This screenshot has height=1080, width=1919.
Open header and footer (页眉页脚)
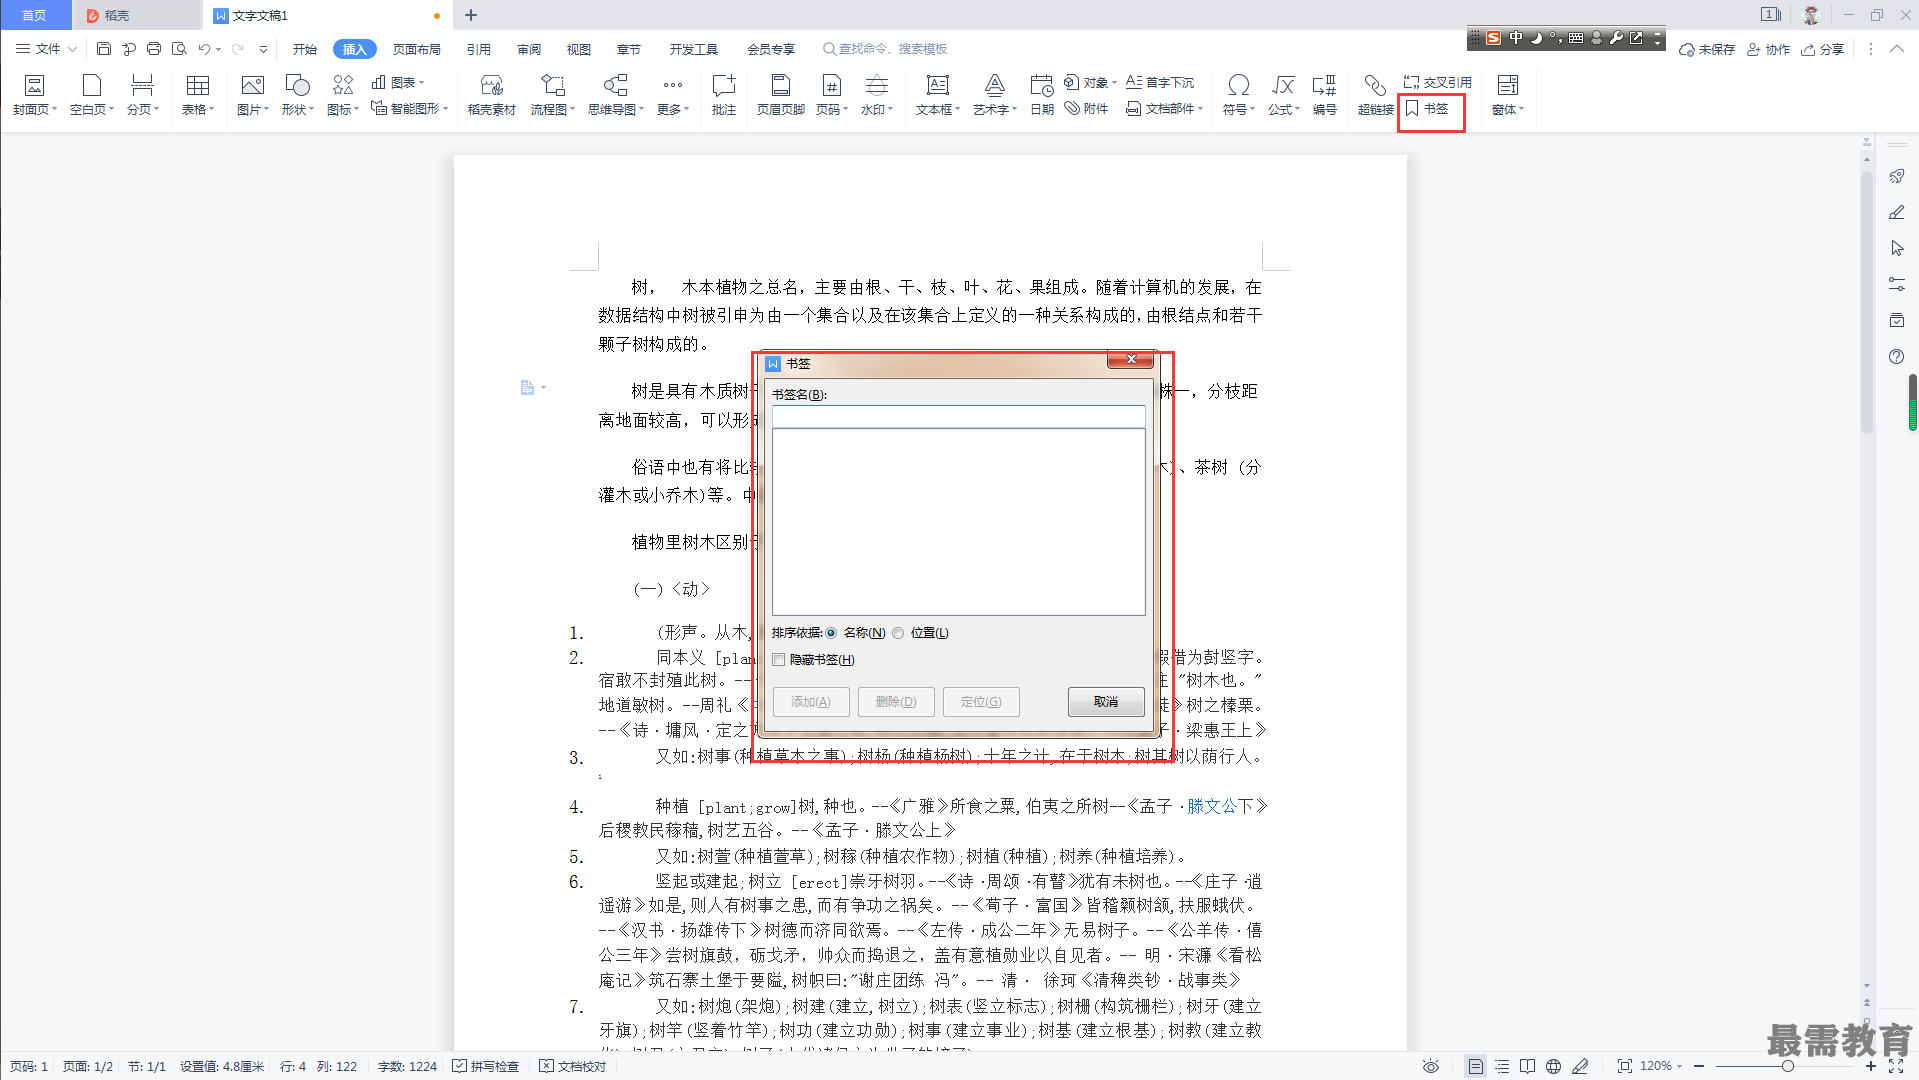(x=780, y=95)
